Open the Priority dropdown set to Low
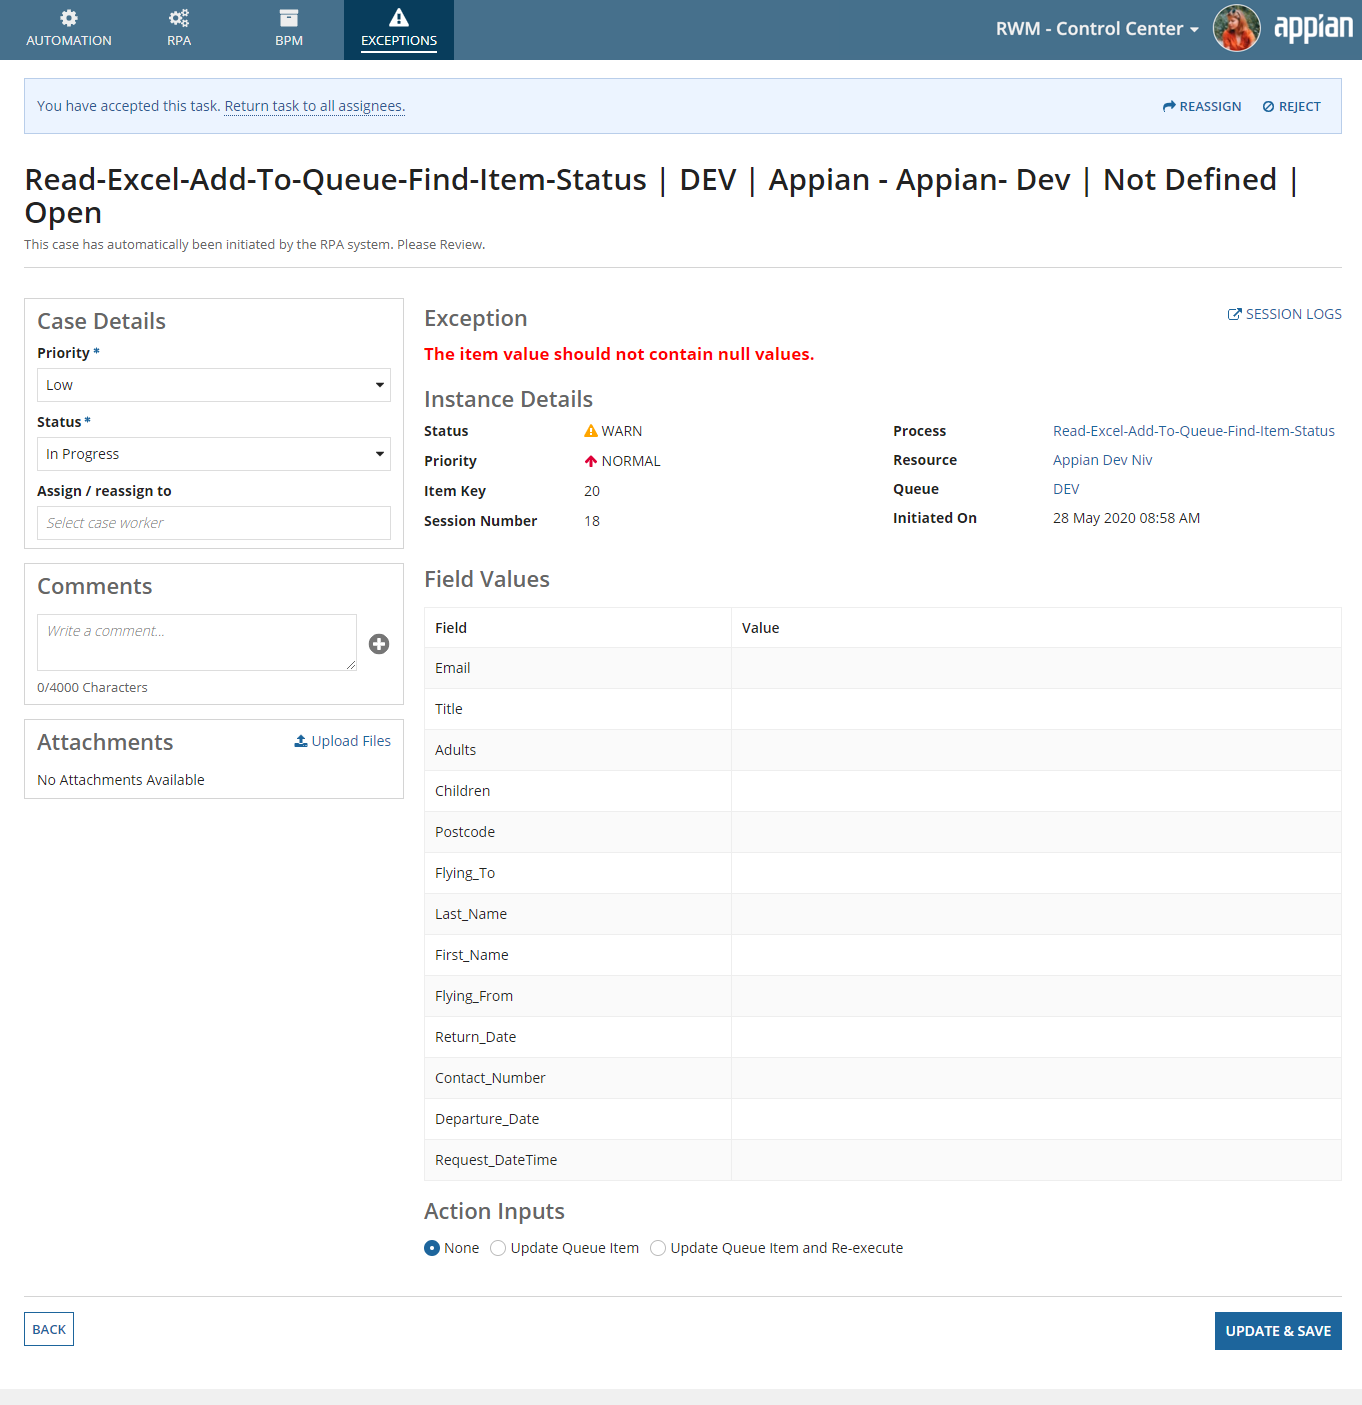 click(x=214, y=385)
